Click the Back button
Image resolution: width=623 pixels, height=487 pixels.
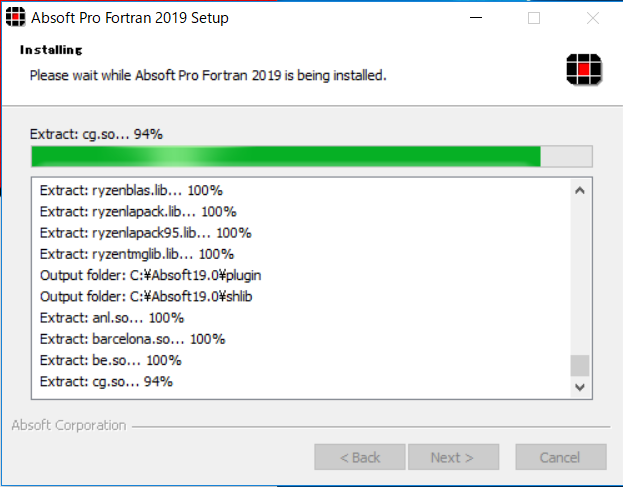coord(360,457)
